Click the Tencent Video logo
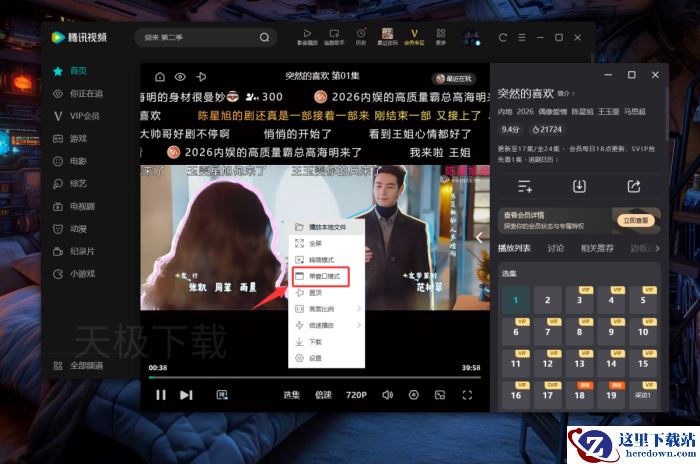The width and height of the screenshot is (700, 464). [x=79, y=38]
